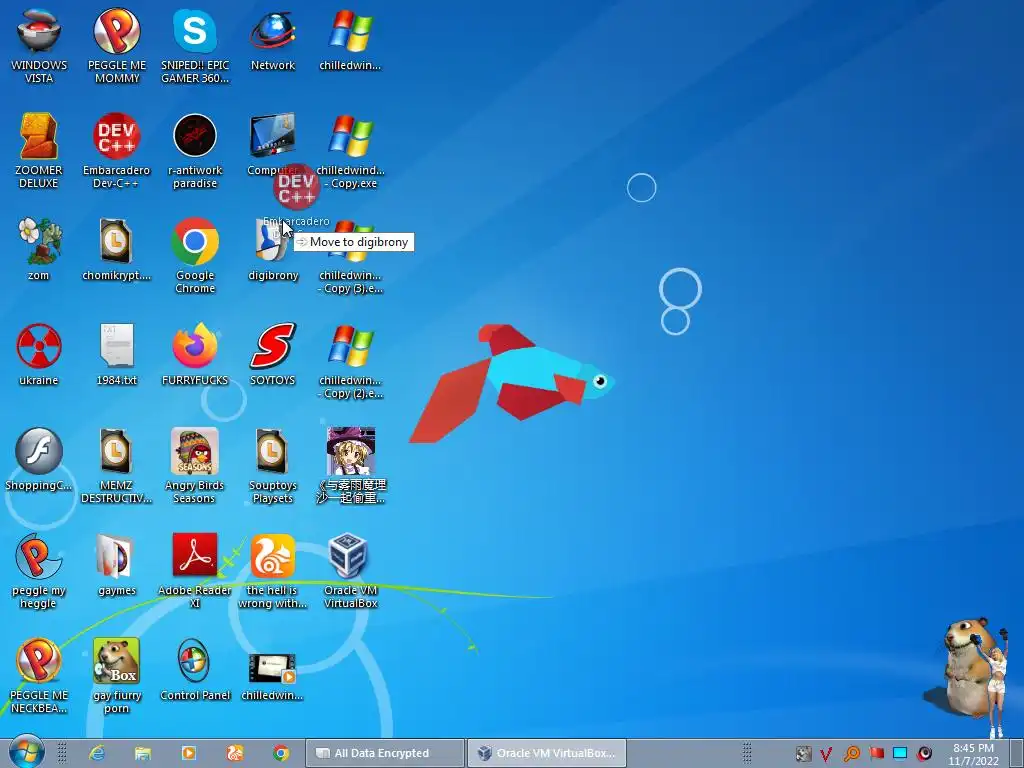Click the Show desktop button
Viewport: 1024px width, 768px height.
pyautogui.click(x=1017, y=754)
